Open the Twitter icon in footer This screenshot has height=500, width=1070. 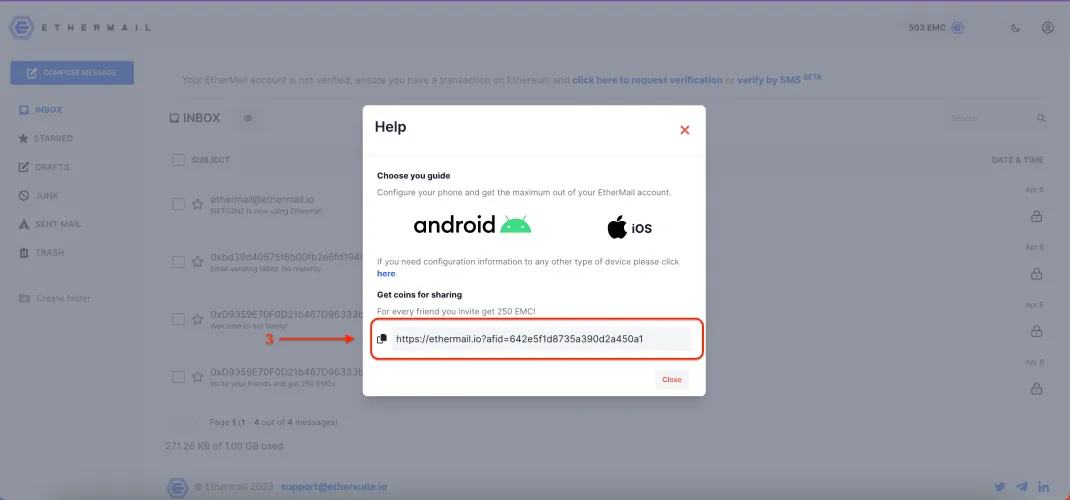click(x=1000, y=487)
